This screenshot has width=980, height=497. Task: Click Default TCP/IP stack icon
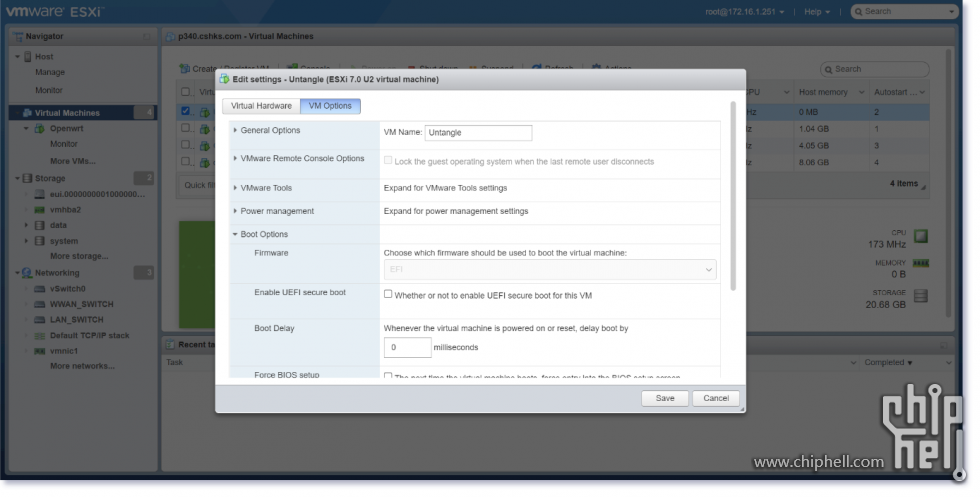click(x=39, y=336)
